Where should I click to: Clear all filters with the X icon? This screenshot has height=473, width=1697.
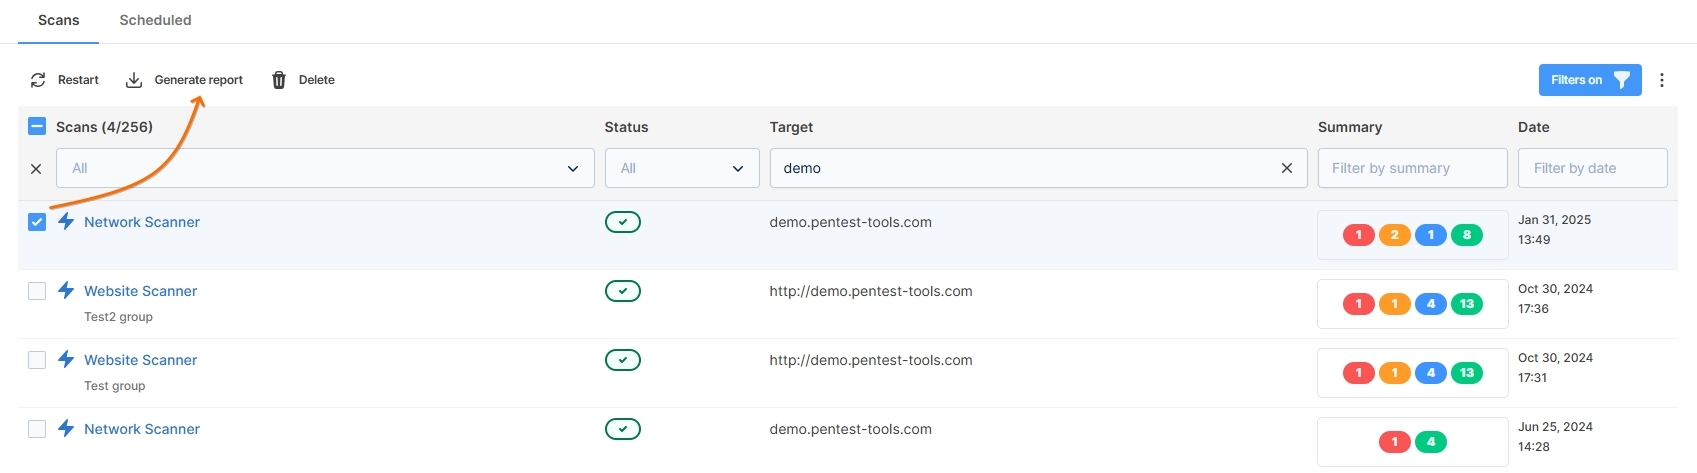click(x=36, y=169)
